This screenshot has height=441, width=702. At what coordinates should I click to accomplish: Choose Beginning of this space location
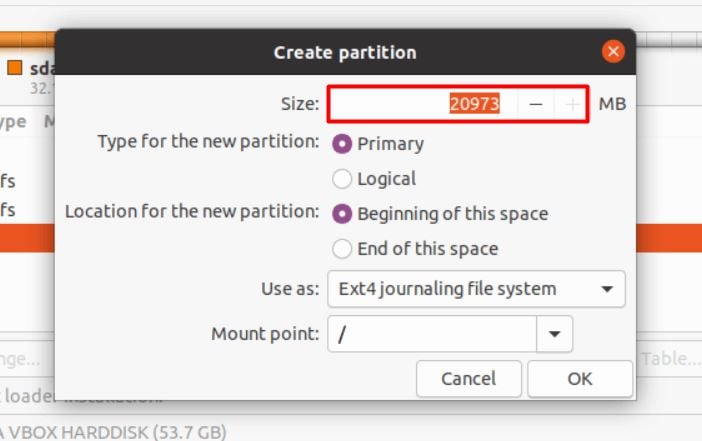[x=343, y=214]
